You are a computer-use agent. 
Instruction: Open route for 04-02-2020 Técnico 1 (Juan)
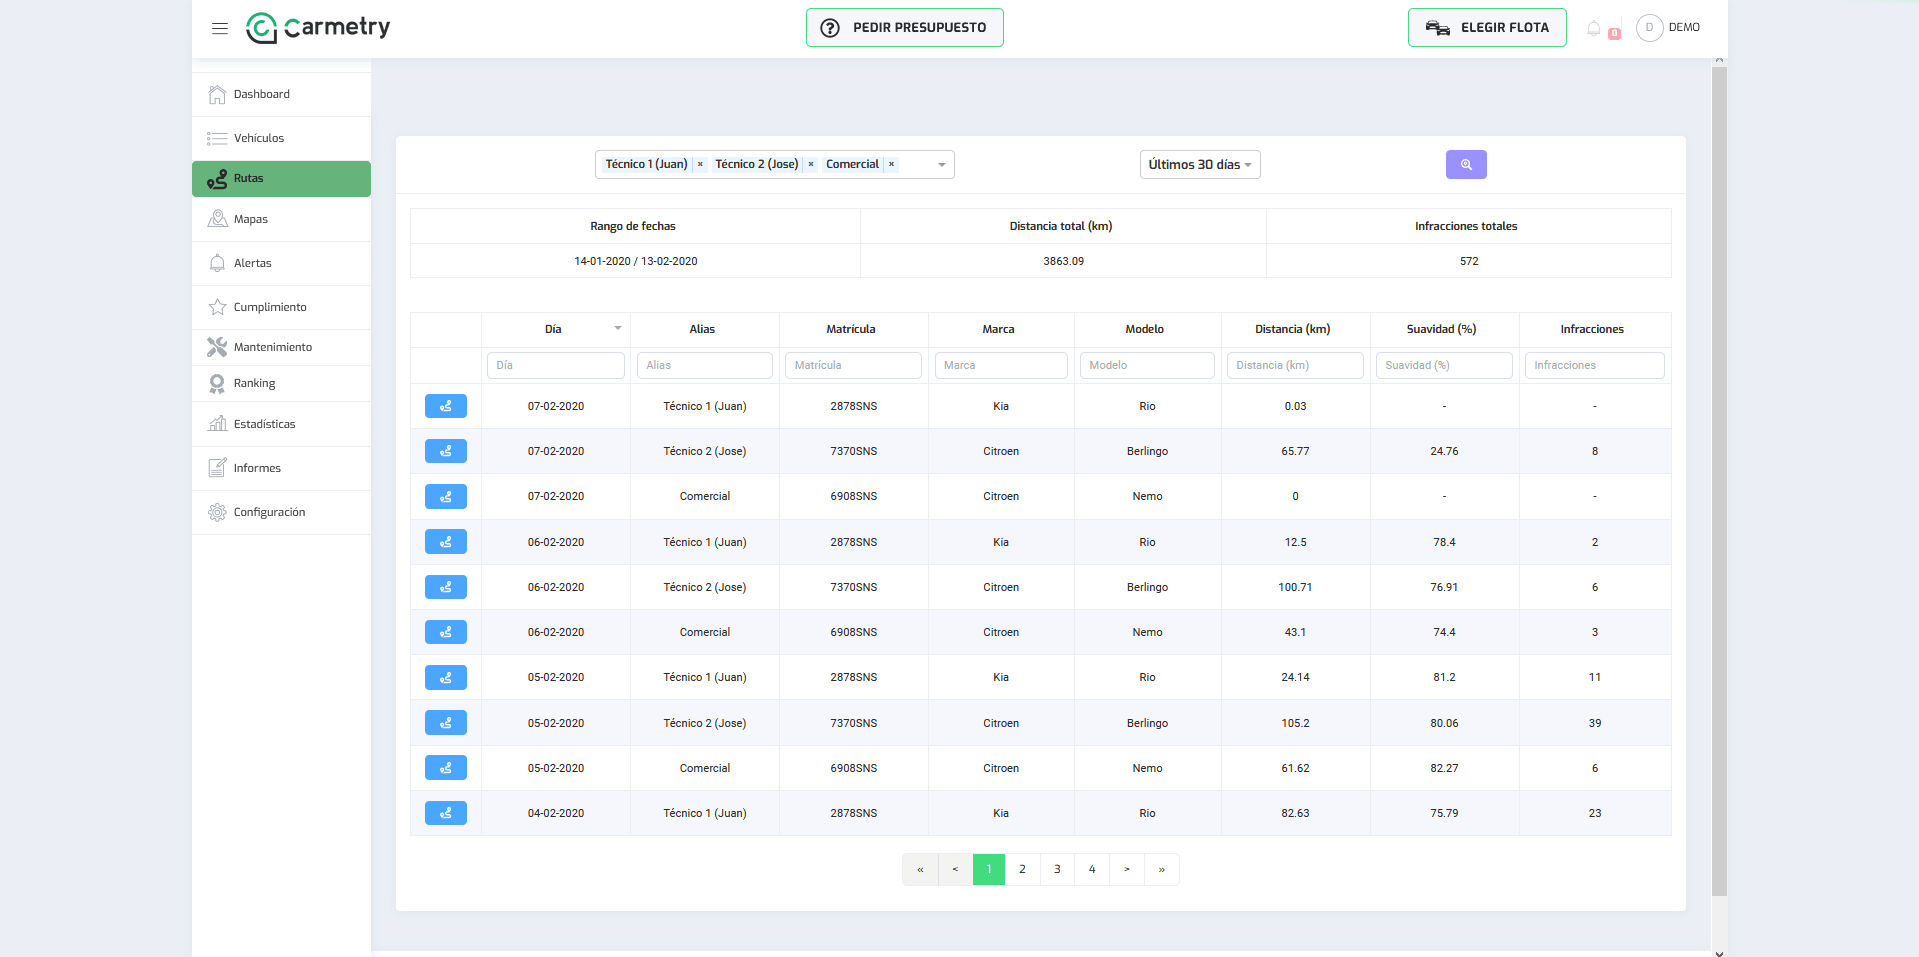point(446,813)
